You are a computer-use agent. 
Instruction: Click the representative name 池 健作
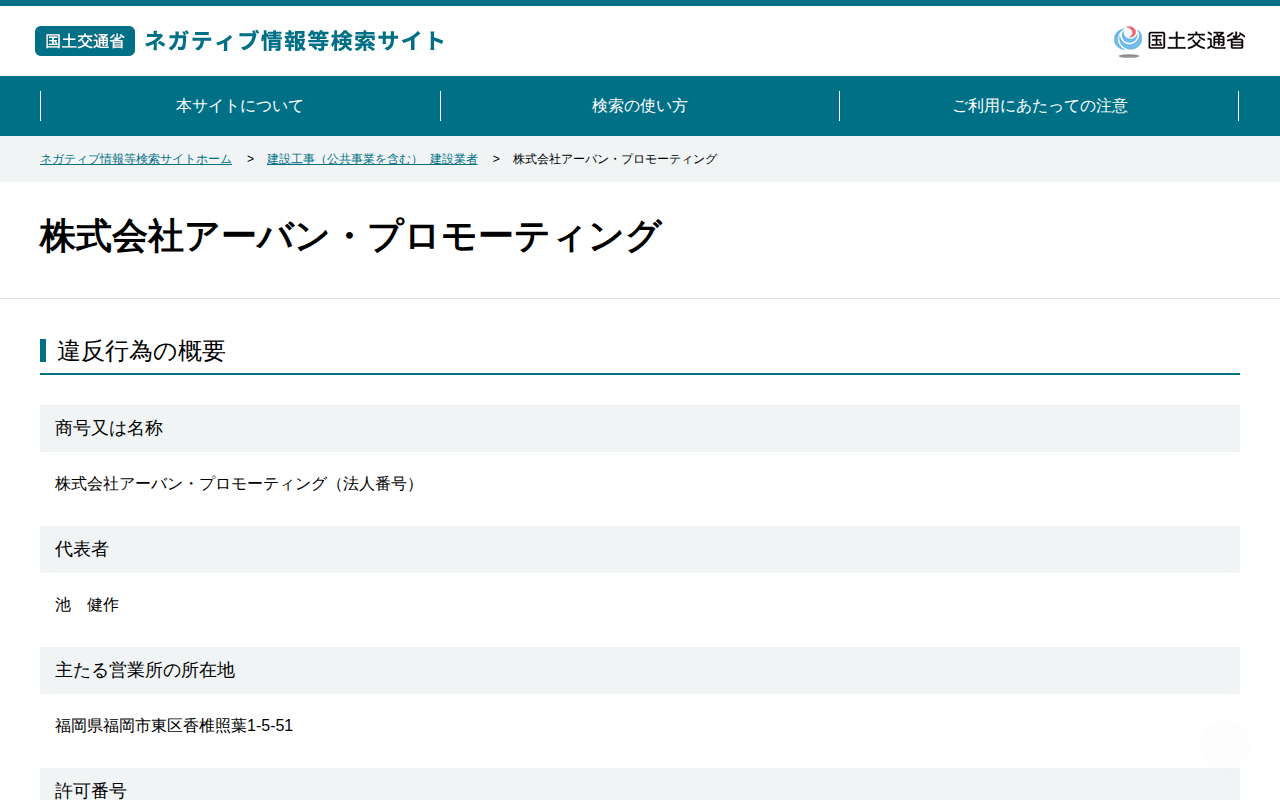coord(87,605)
